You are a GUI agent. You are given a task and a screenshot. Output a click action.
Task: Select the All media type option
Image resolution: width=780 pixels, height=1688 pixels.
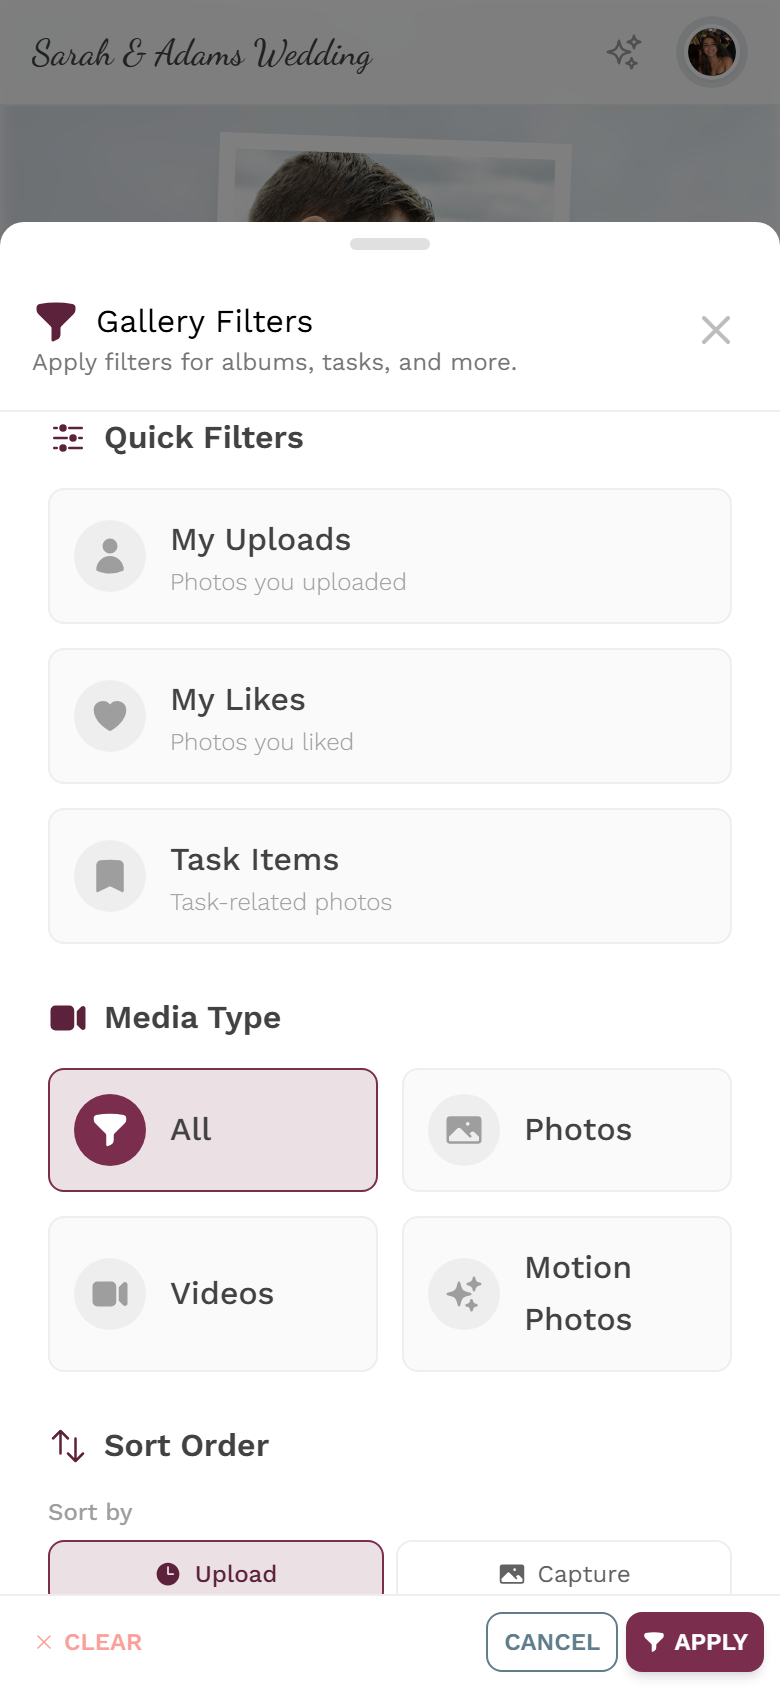click(x=213, y=1130)
